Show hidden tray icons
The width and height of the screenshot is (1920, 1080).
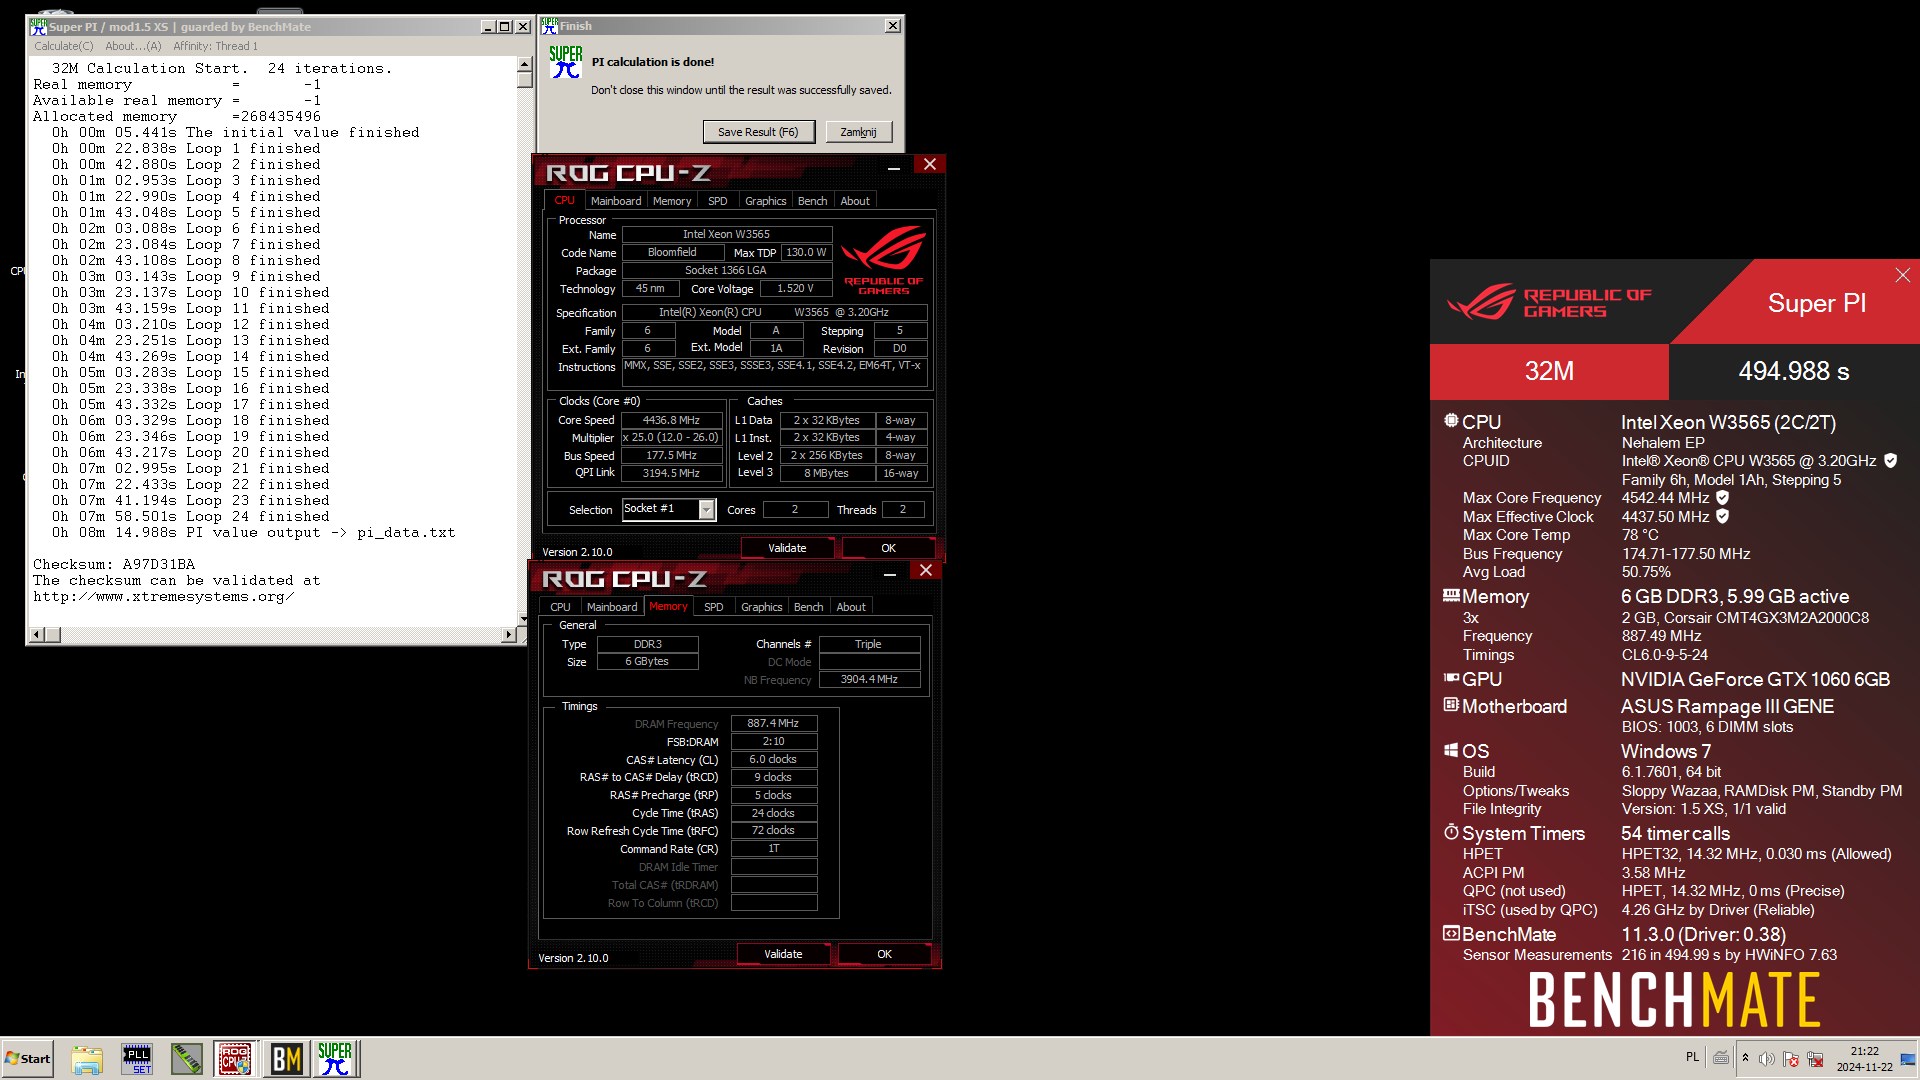[1745, 1058]
